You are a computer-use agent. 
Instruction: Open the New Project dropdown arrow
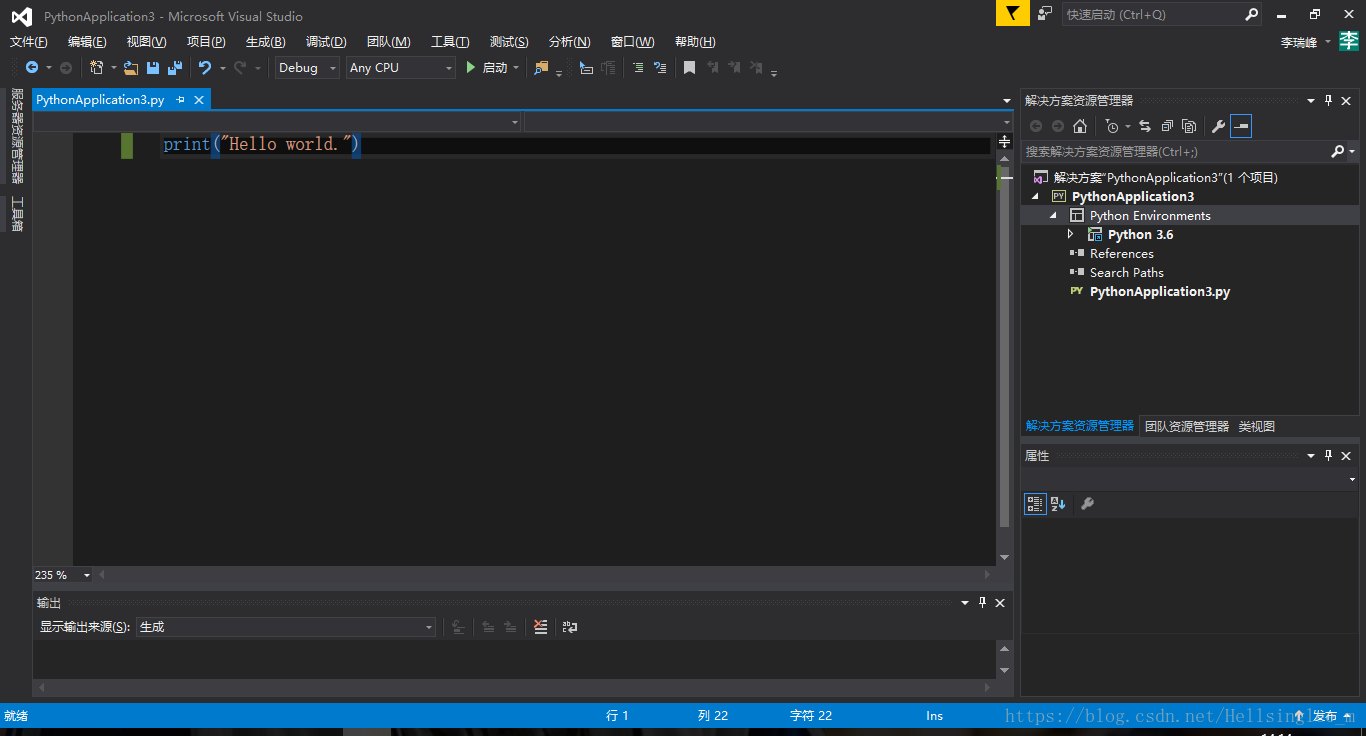click(x=113, y=68)
